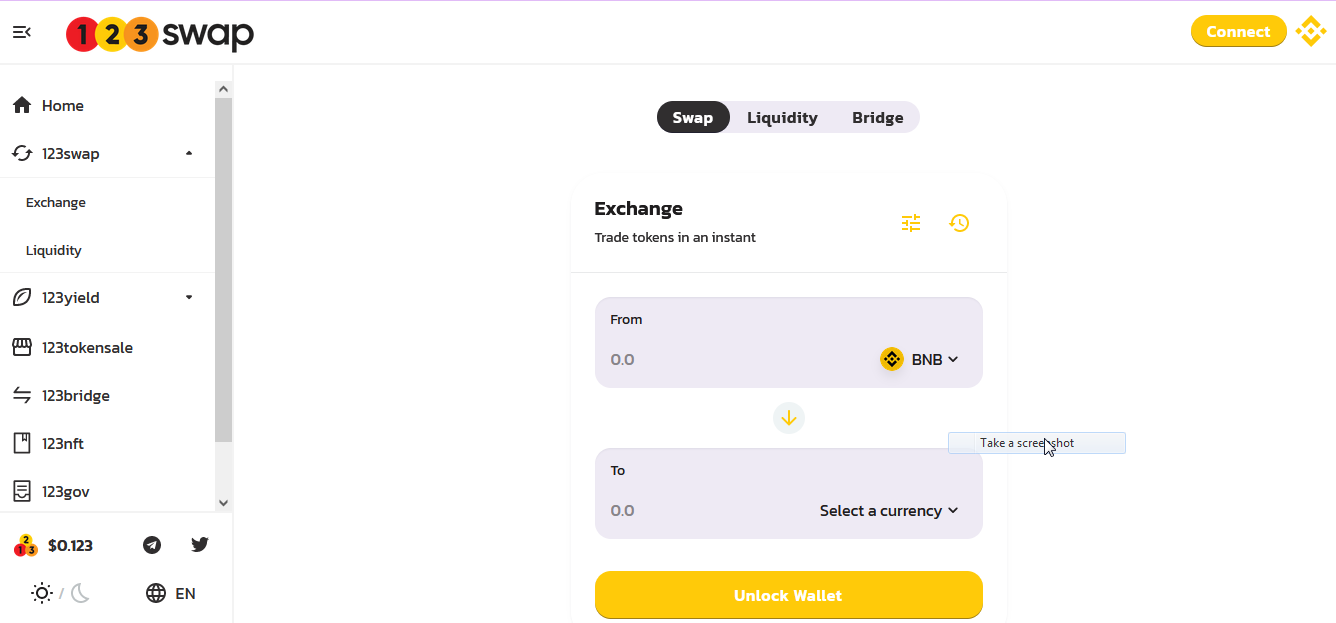Open the BNB token dropdown

click(x=920, y=359)
